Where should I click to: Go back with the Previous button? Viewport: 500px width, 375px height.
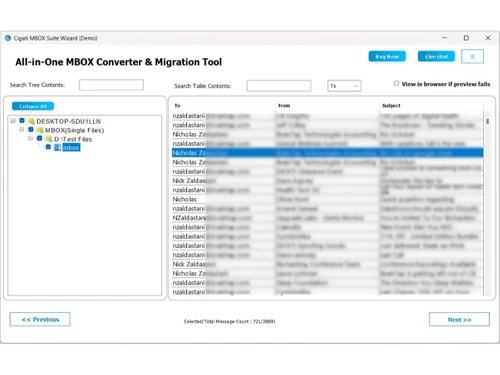coord(40,319)
